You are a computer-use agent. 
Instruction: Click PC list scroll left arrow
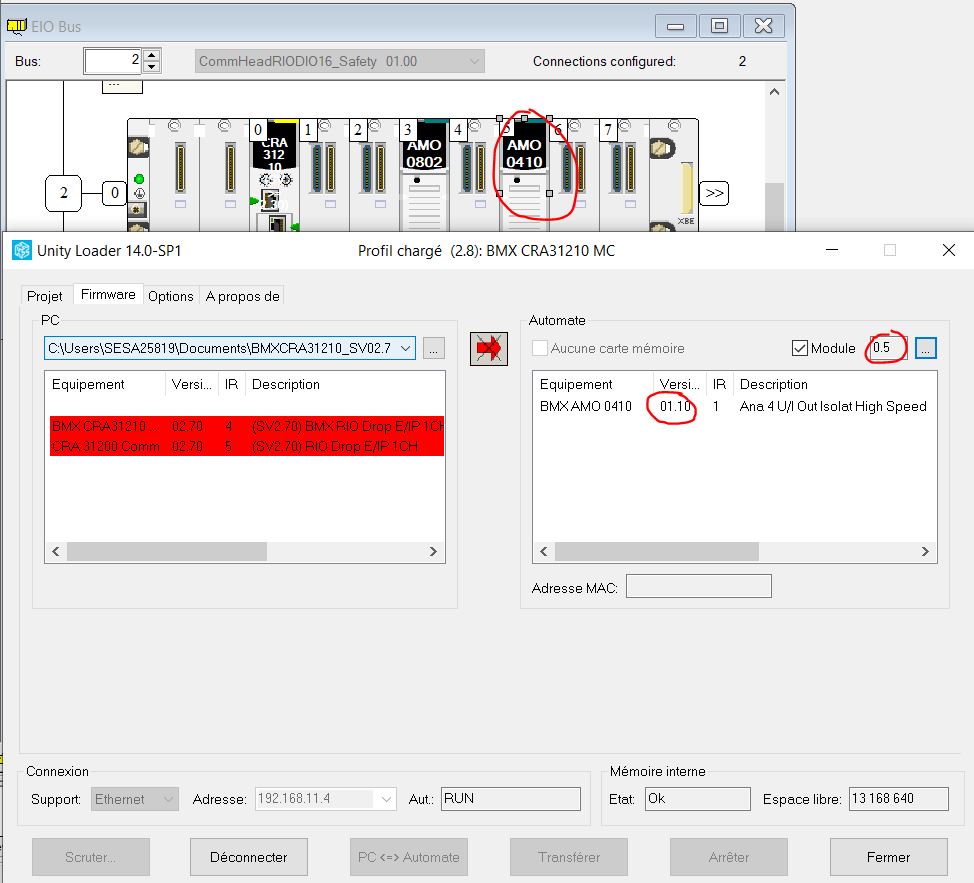coord(56,551)
